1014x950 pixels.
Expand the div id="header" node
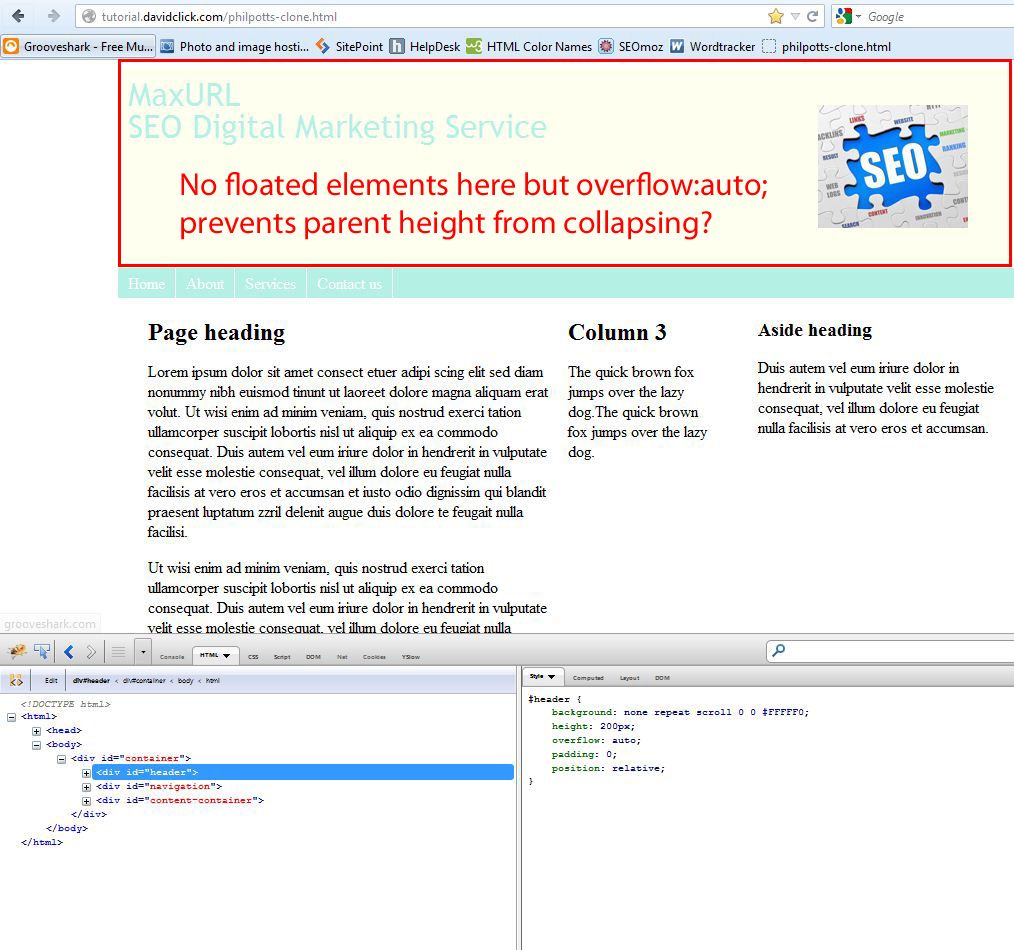point(86,773)
